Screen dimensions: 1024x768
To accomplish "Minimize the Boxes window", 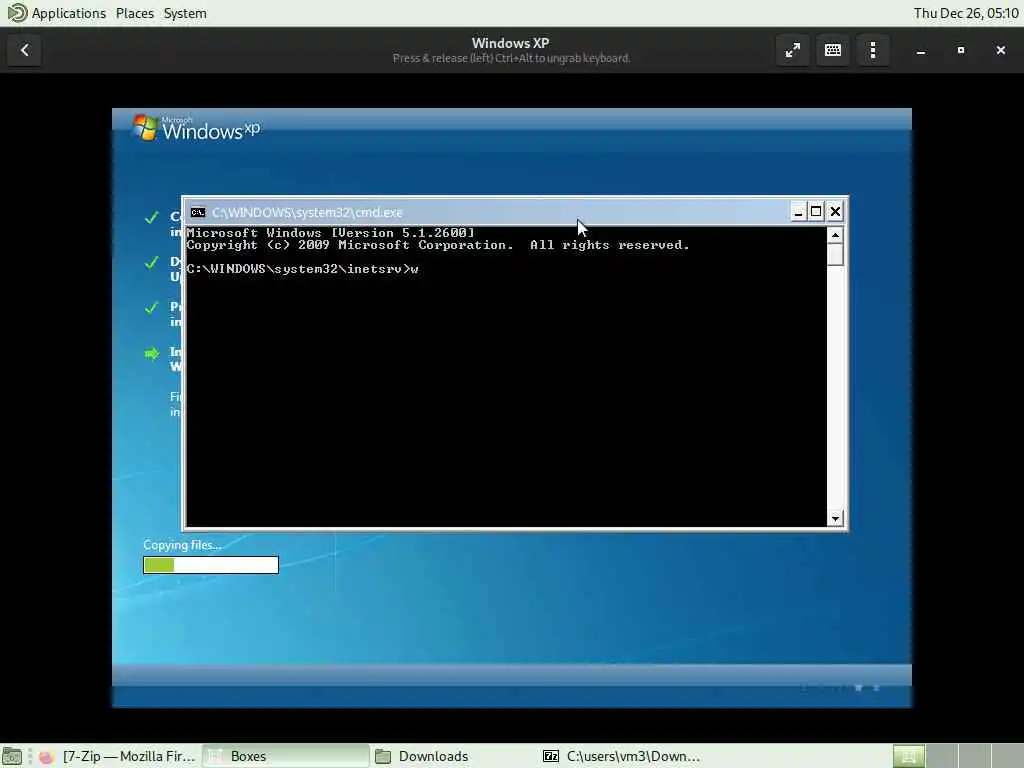I will coord(921,50).
